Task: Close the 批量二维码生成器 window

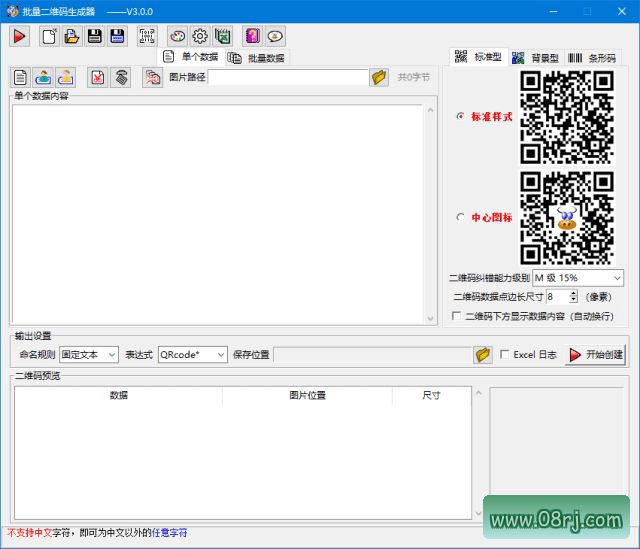Action: point(621,11)
